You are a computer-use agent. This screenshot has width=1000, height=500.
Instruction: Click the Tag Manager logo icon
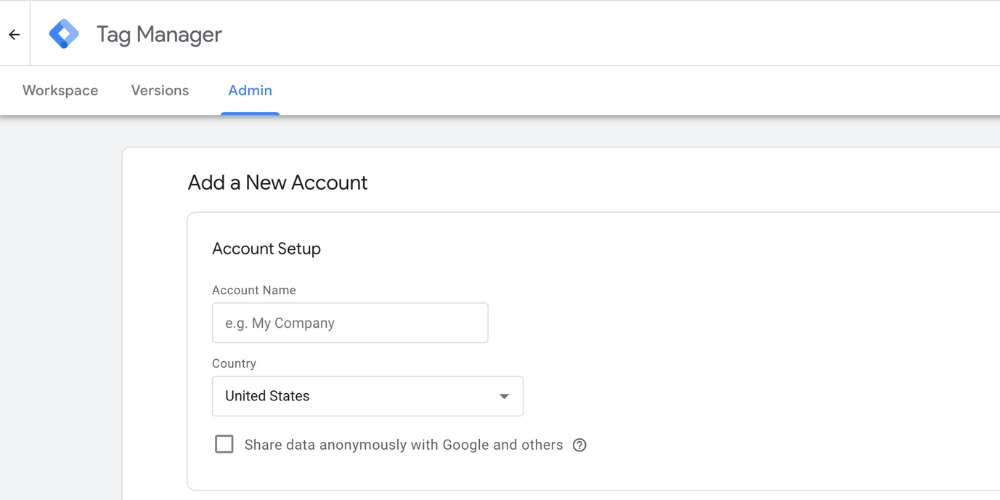pyautogui.click(x=64, y=34)
